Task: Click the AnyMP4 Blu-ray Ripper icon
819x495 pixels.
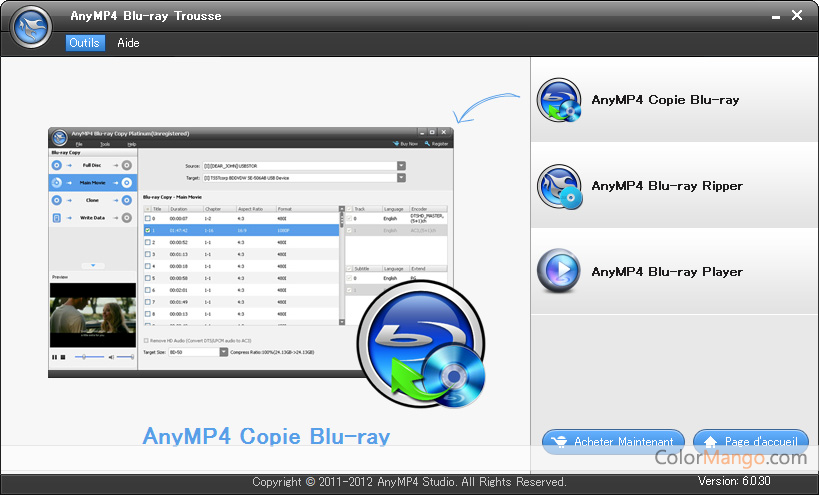Action: tap(559, 186)
